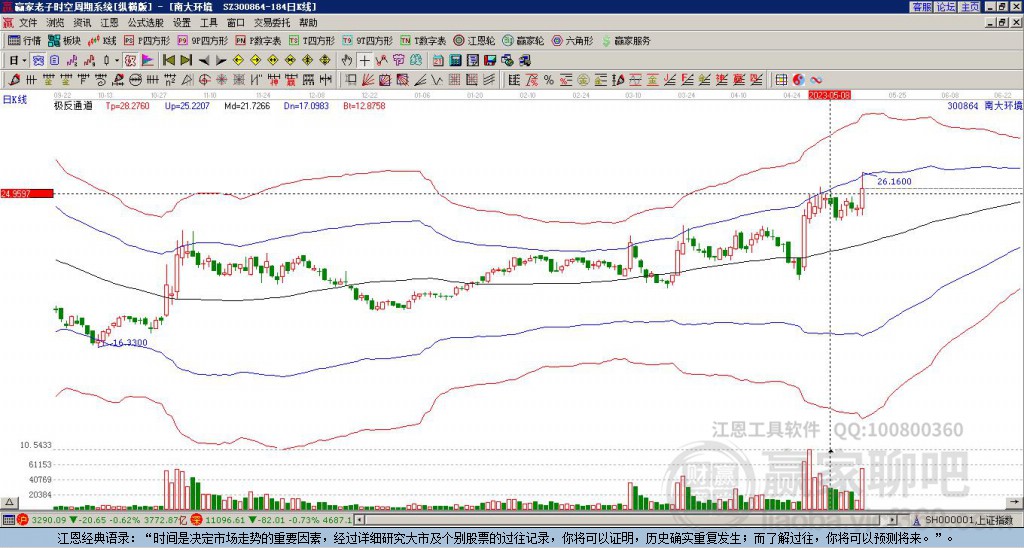This screenshot has height=548, width=1024.
Task: Open the 板块 sector view
Action: click(64, 40)
